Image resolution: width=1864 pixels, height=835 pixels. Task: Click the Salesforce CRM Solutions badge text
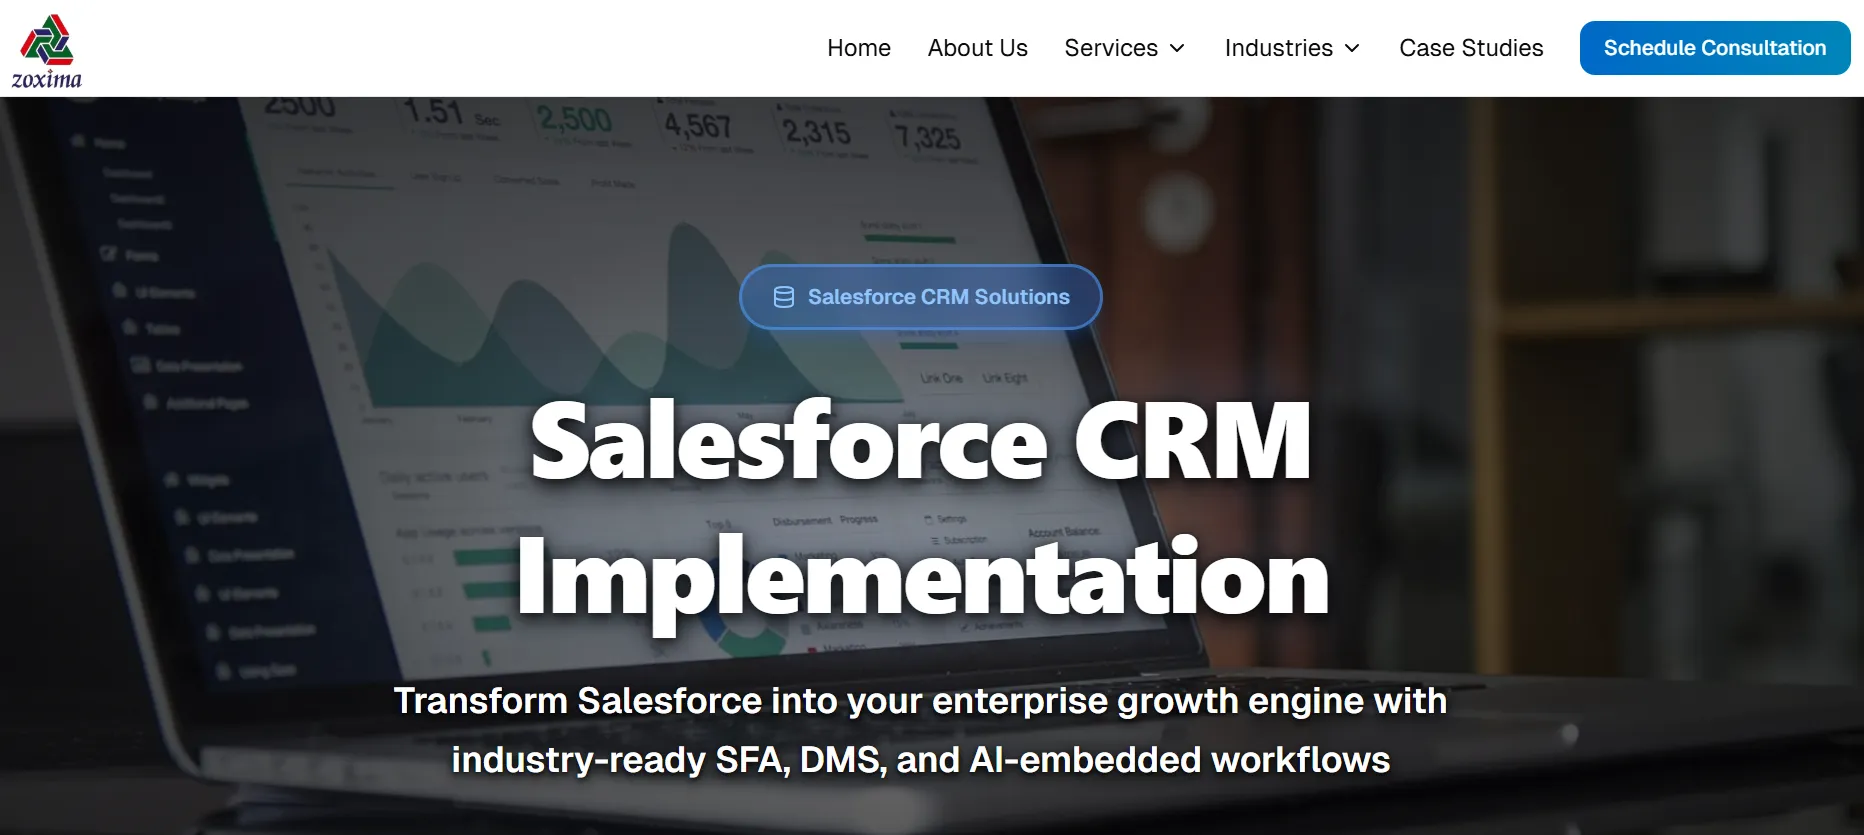pyautogui.click(x=938, y=297)
